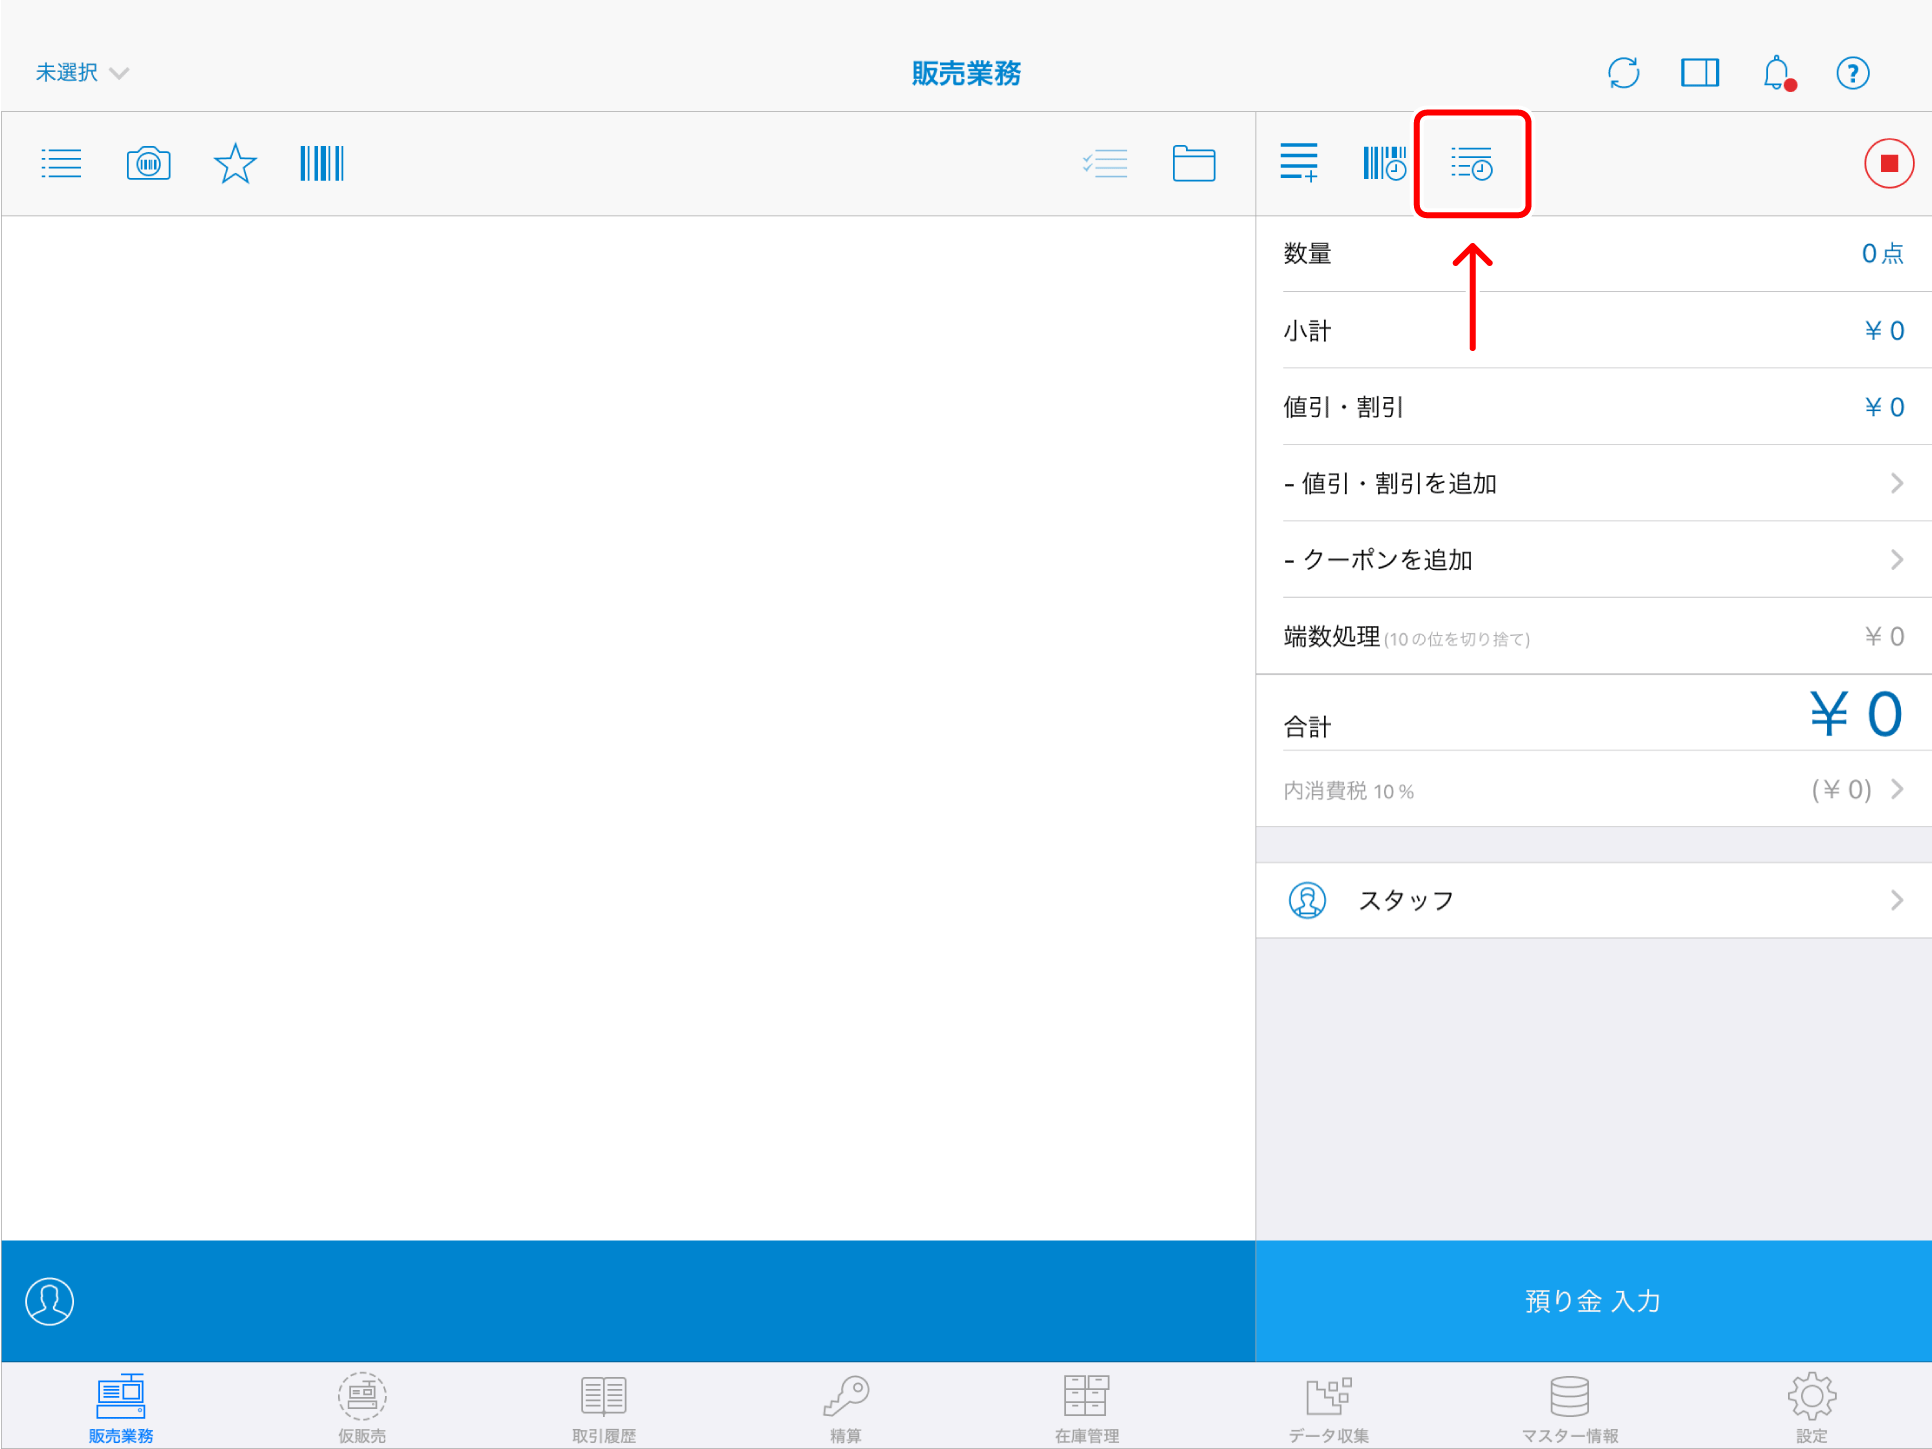This screenshot has width=1932, height=1449.
Task: Click the add line item icon
Action: coord(1299,163)
